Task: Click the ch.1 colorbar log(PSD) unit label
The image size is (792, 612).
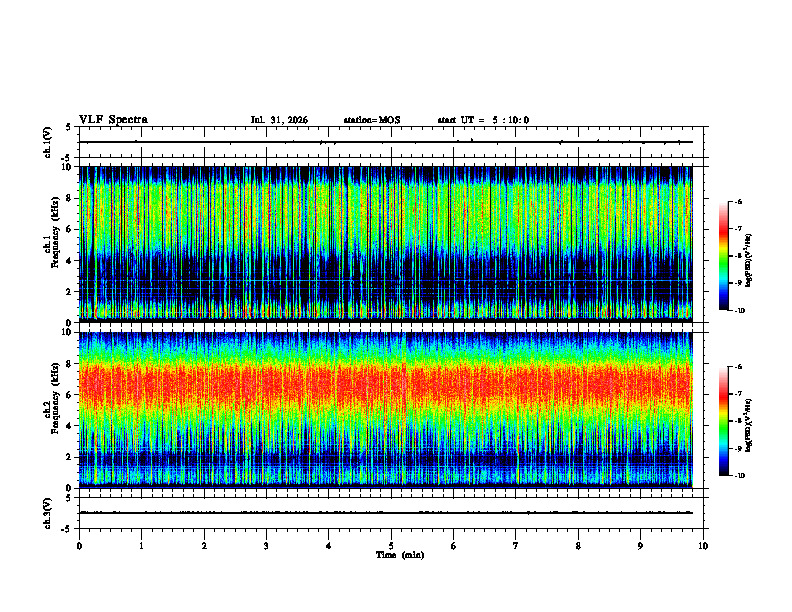Action: (749, 261)
